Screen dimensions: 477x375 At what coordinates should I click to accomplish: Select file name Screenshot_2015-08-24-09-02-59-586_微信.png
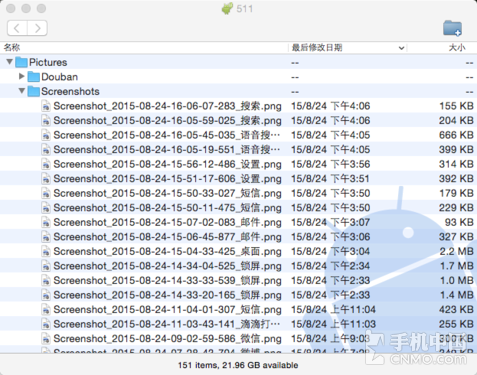[x=167, y=339]
